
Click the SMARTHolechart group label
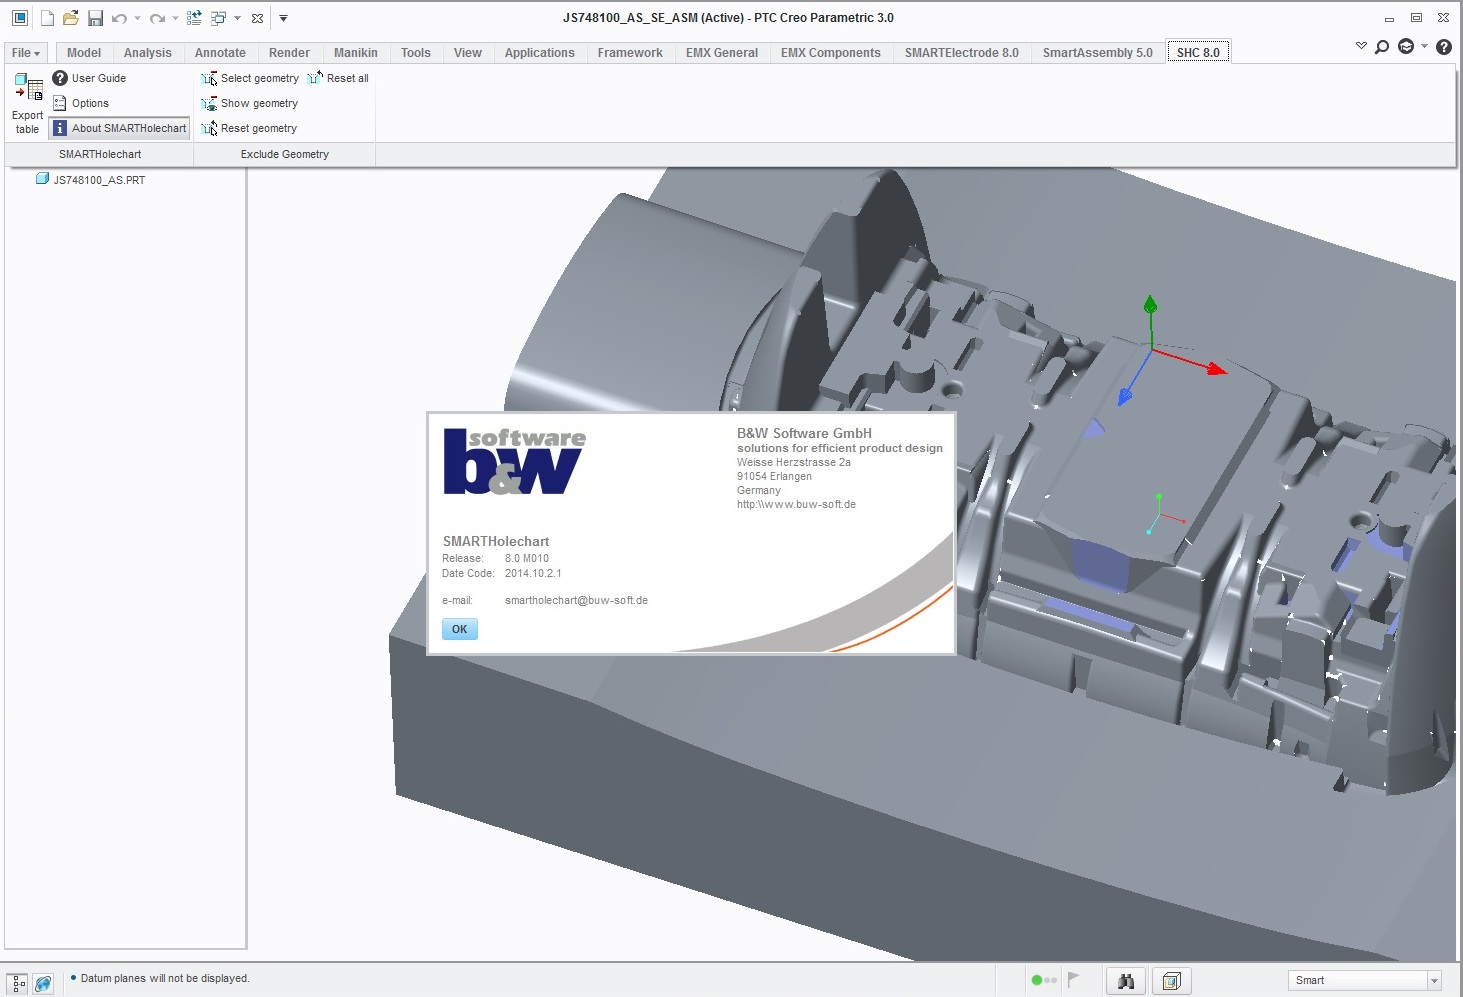click(x=100, y=154)
